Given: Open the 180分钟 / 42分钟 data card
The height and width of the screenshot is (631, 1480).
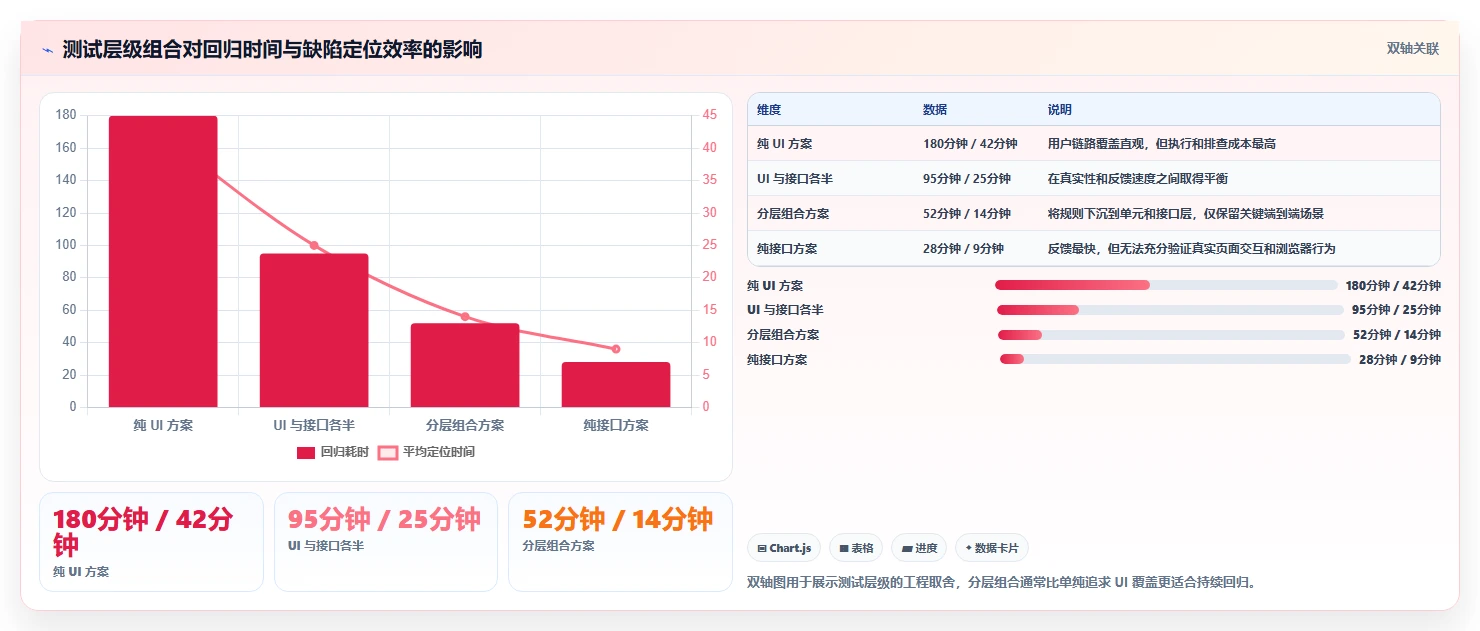Looking at the screenshot, I should [x=151, y=542].
